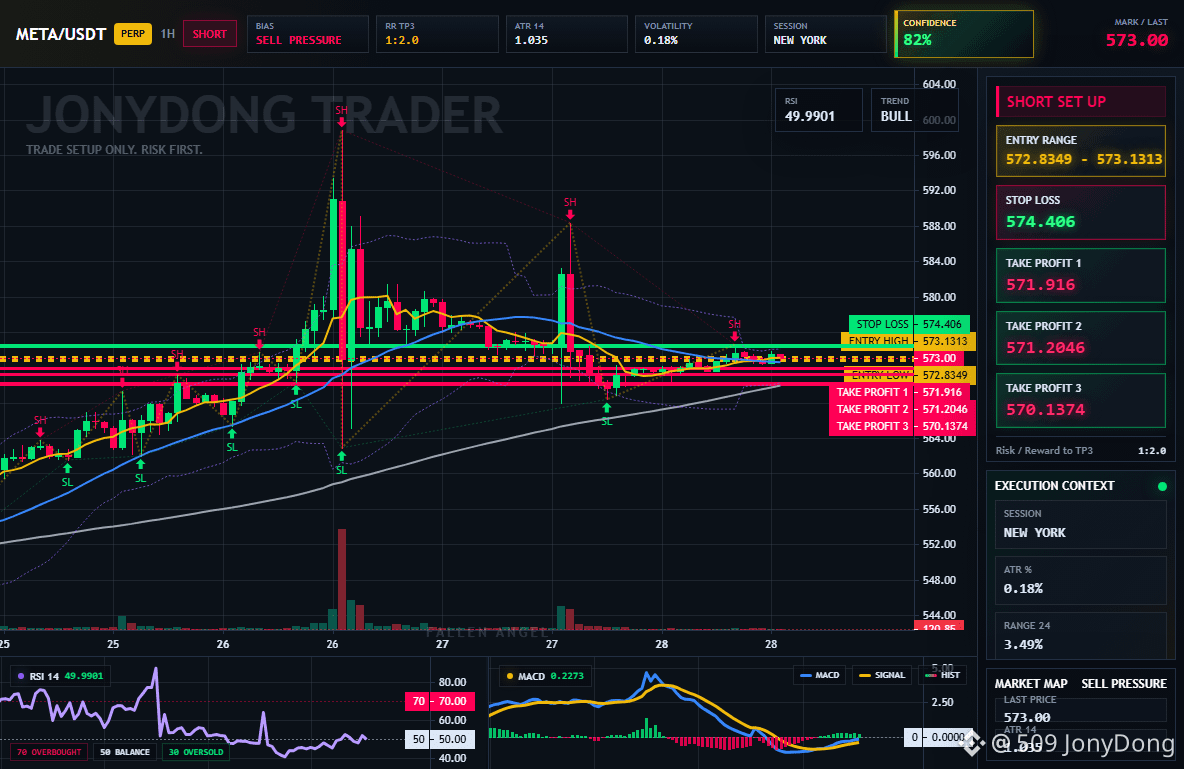The image size is (1184, 769).
Task: Toggle the yellow SIGNAL line legend
Action: 882,675
